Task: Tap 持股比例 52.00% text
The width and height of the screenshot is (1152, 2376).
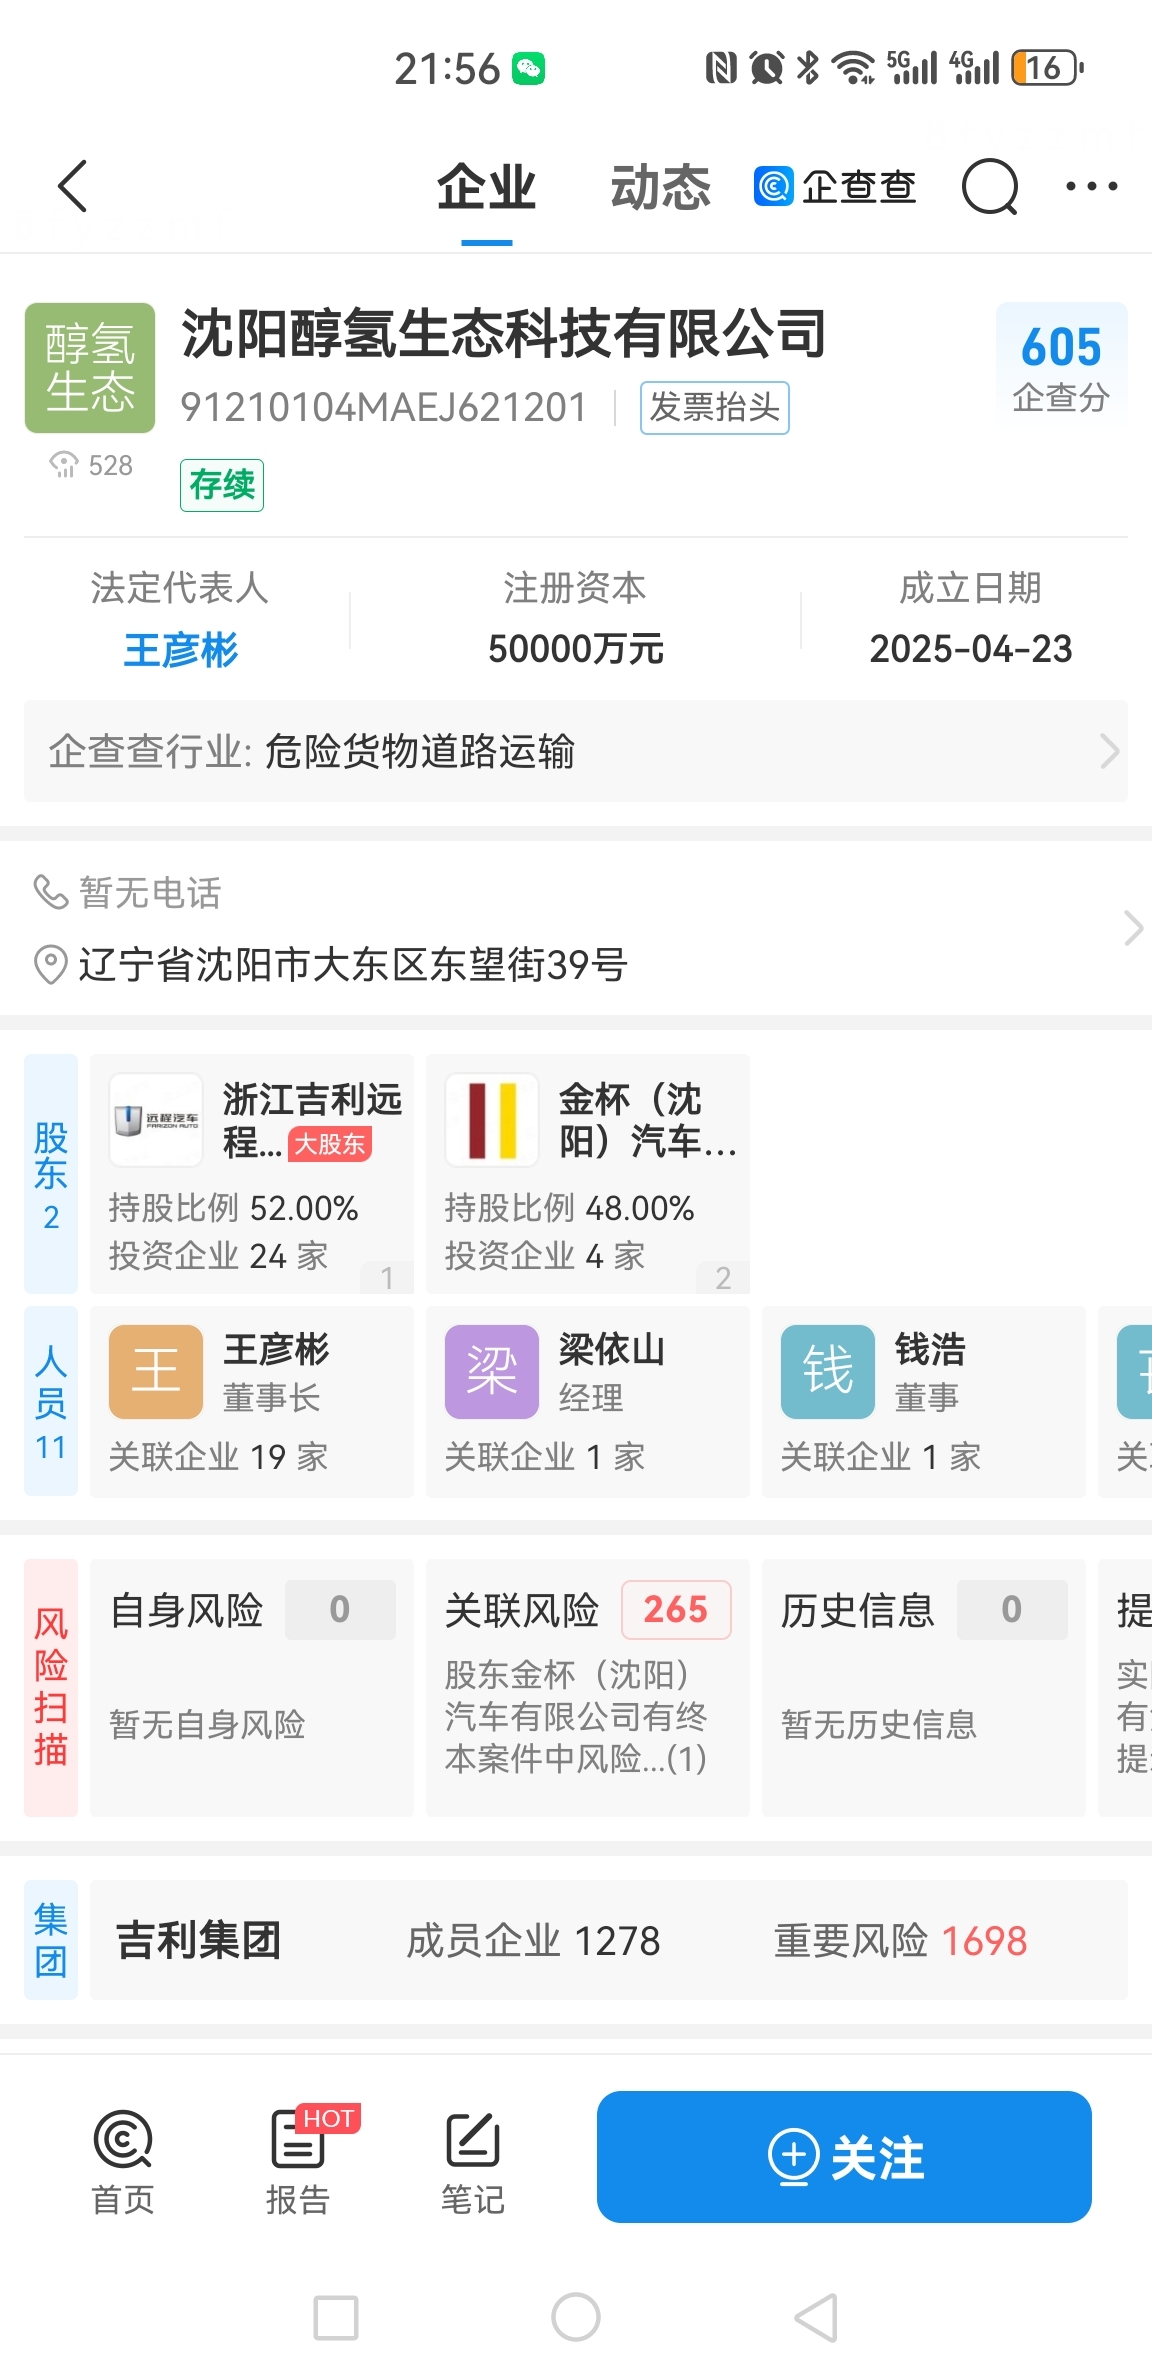Action: coord(233,1208)
